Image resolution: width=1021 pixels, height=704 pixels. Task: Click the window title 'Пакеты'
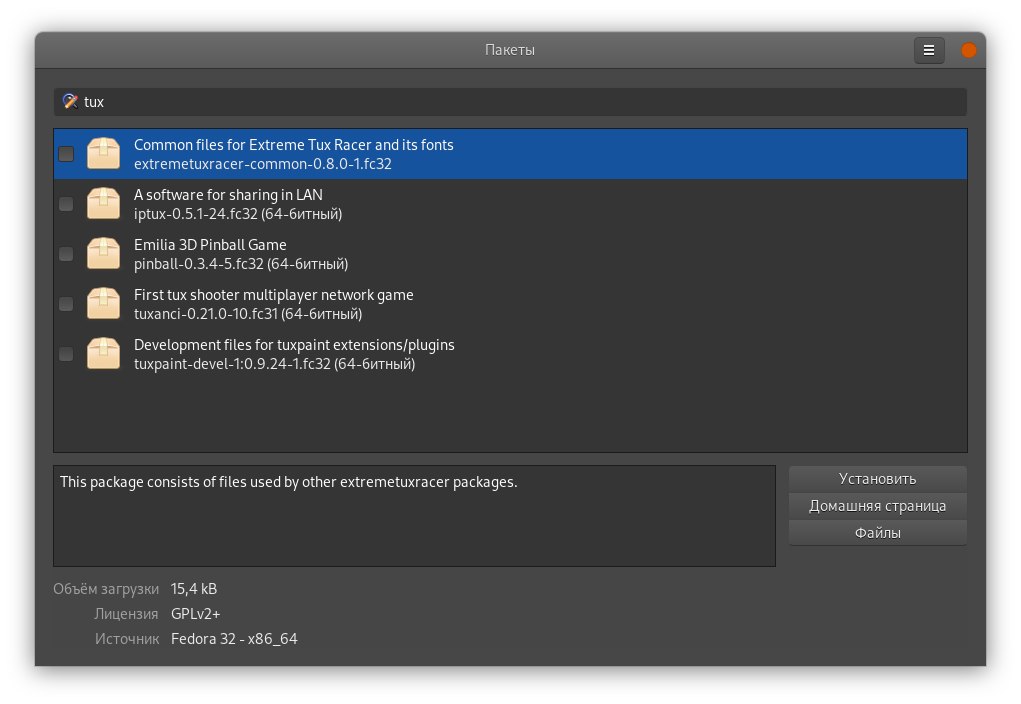[510, 50]
